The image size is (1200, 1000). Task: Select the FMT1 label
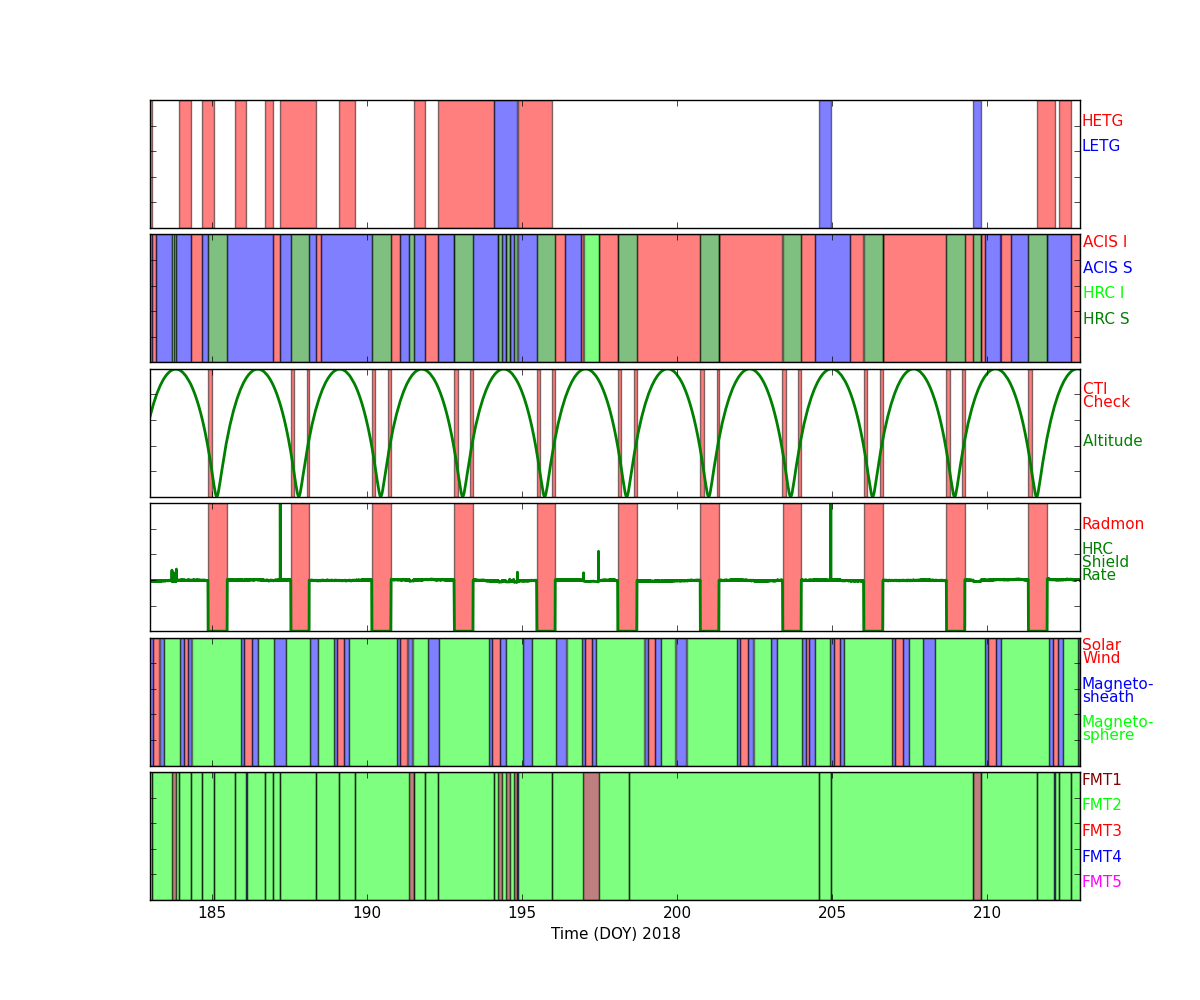[x=1101, y=780]
